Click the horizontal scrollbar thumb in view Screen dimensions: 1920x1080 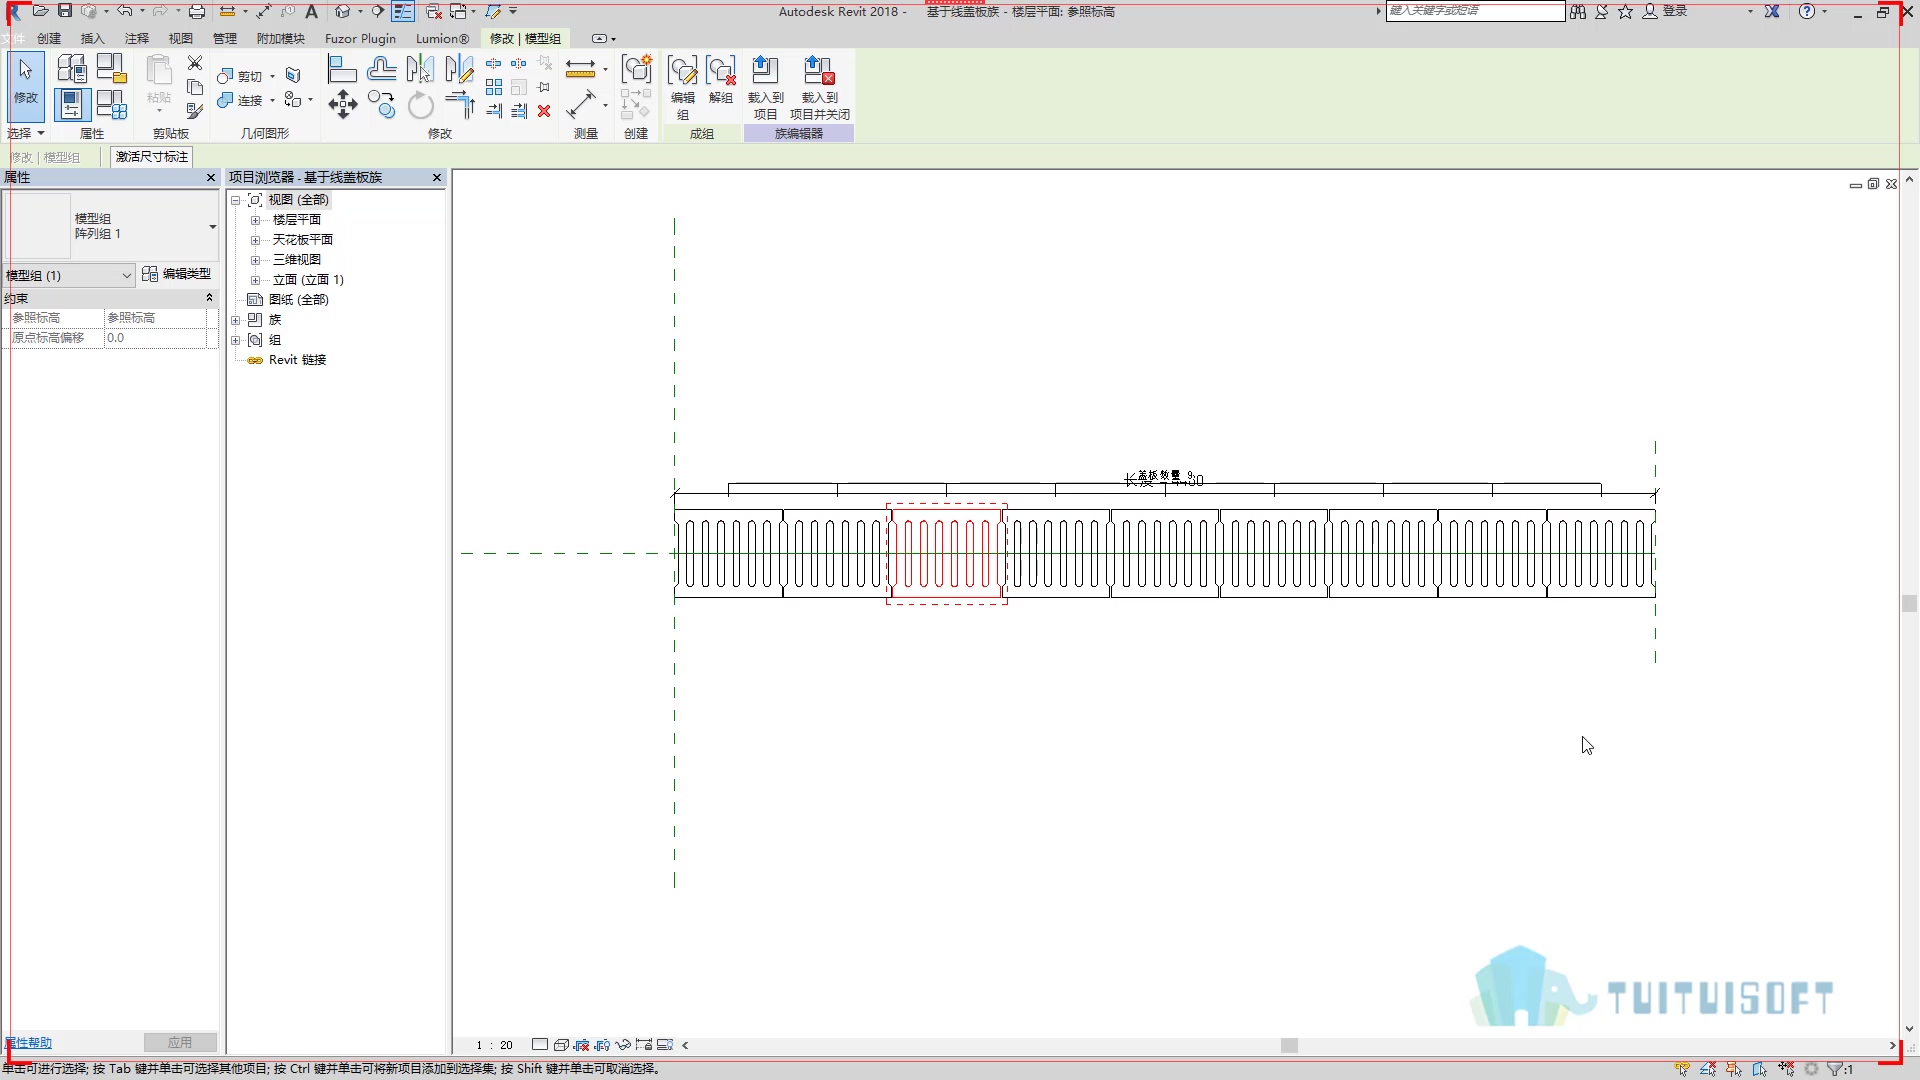click(x=1289, y=1045)
